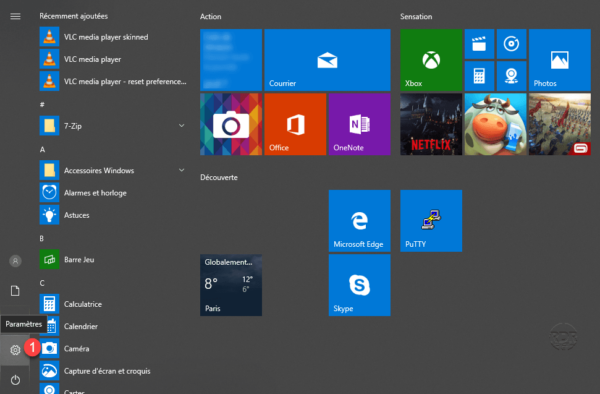Open the Netflix tile
The height and width of the screenshot is (394, 600).
[x=431, y=124]
